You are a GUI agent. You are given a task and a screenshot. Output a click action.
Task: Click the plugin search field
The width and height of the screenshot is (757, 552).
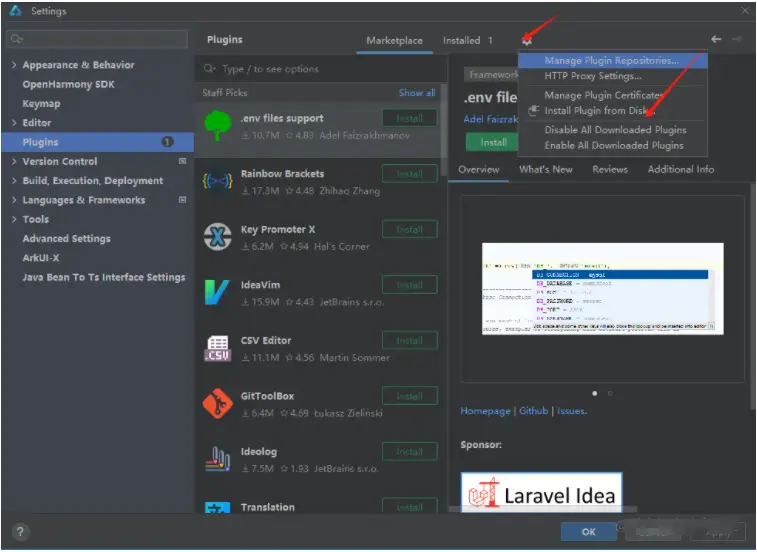(x=321, y=69)
